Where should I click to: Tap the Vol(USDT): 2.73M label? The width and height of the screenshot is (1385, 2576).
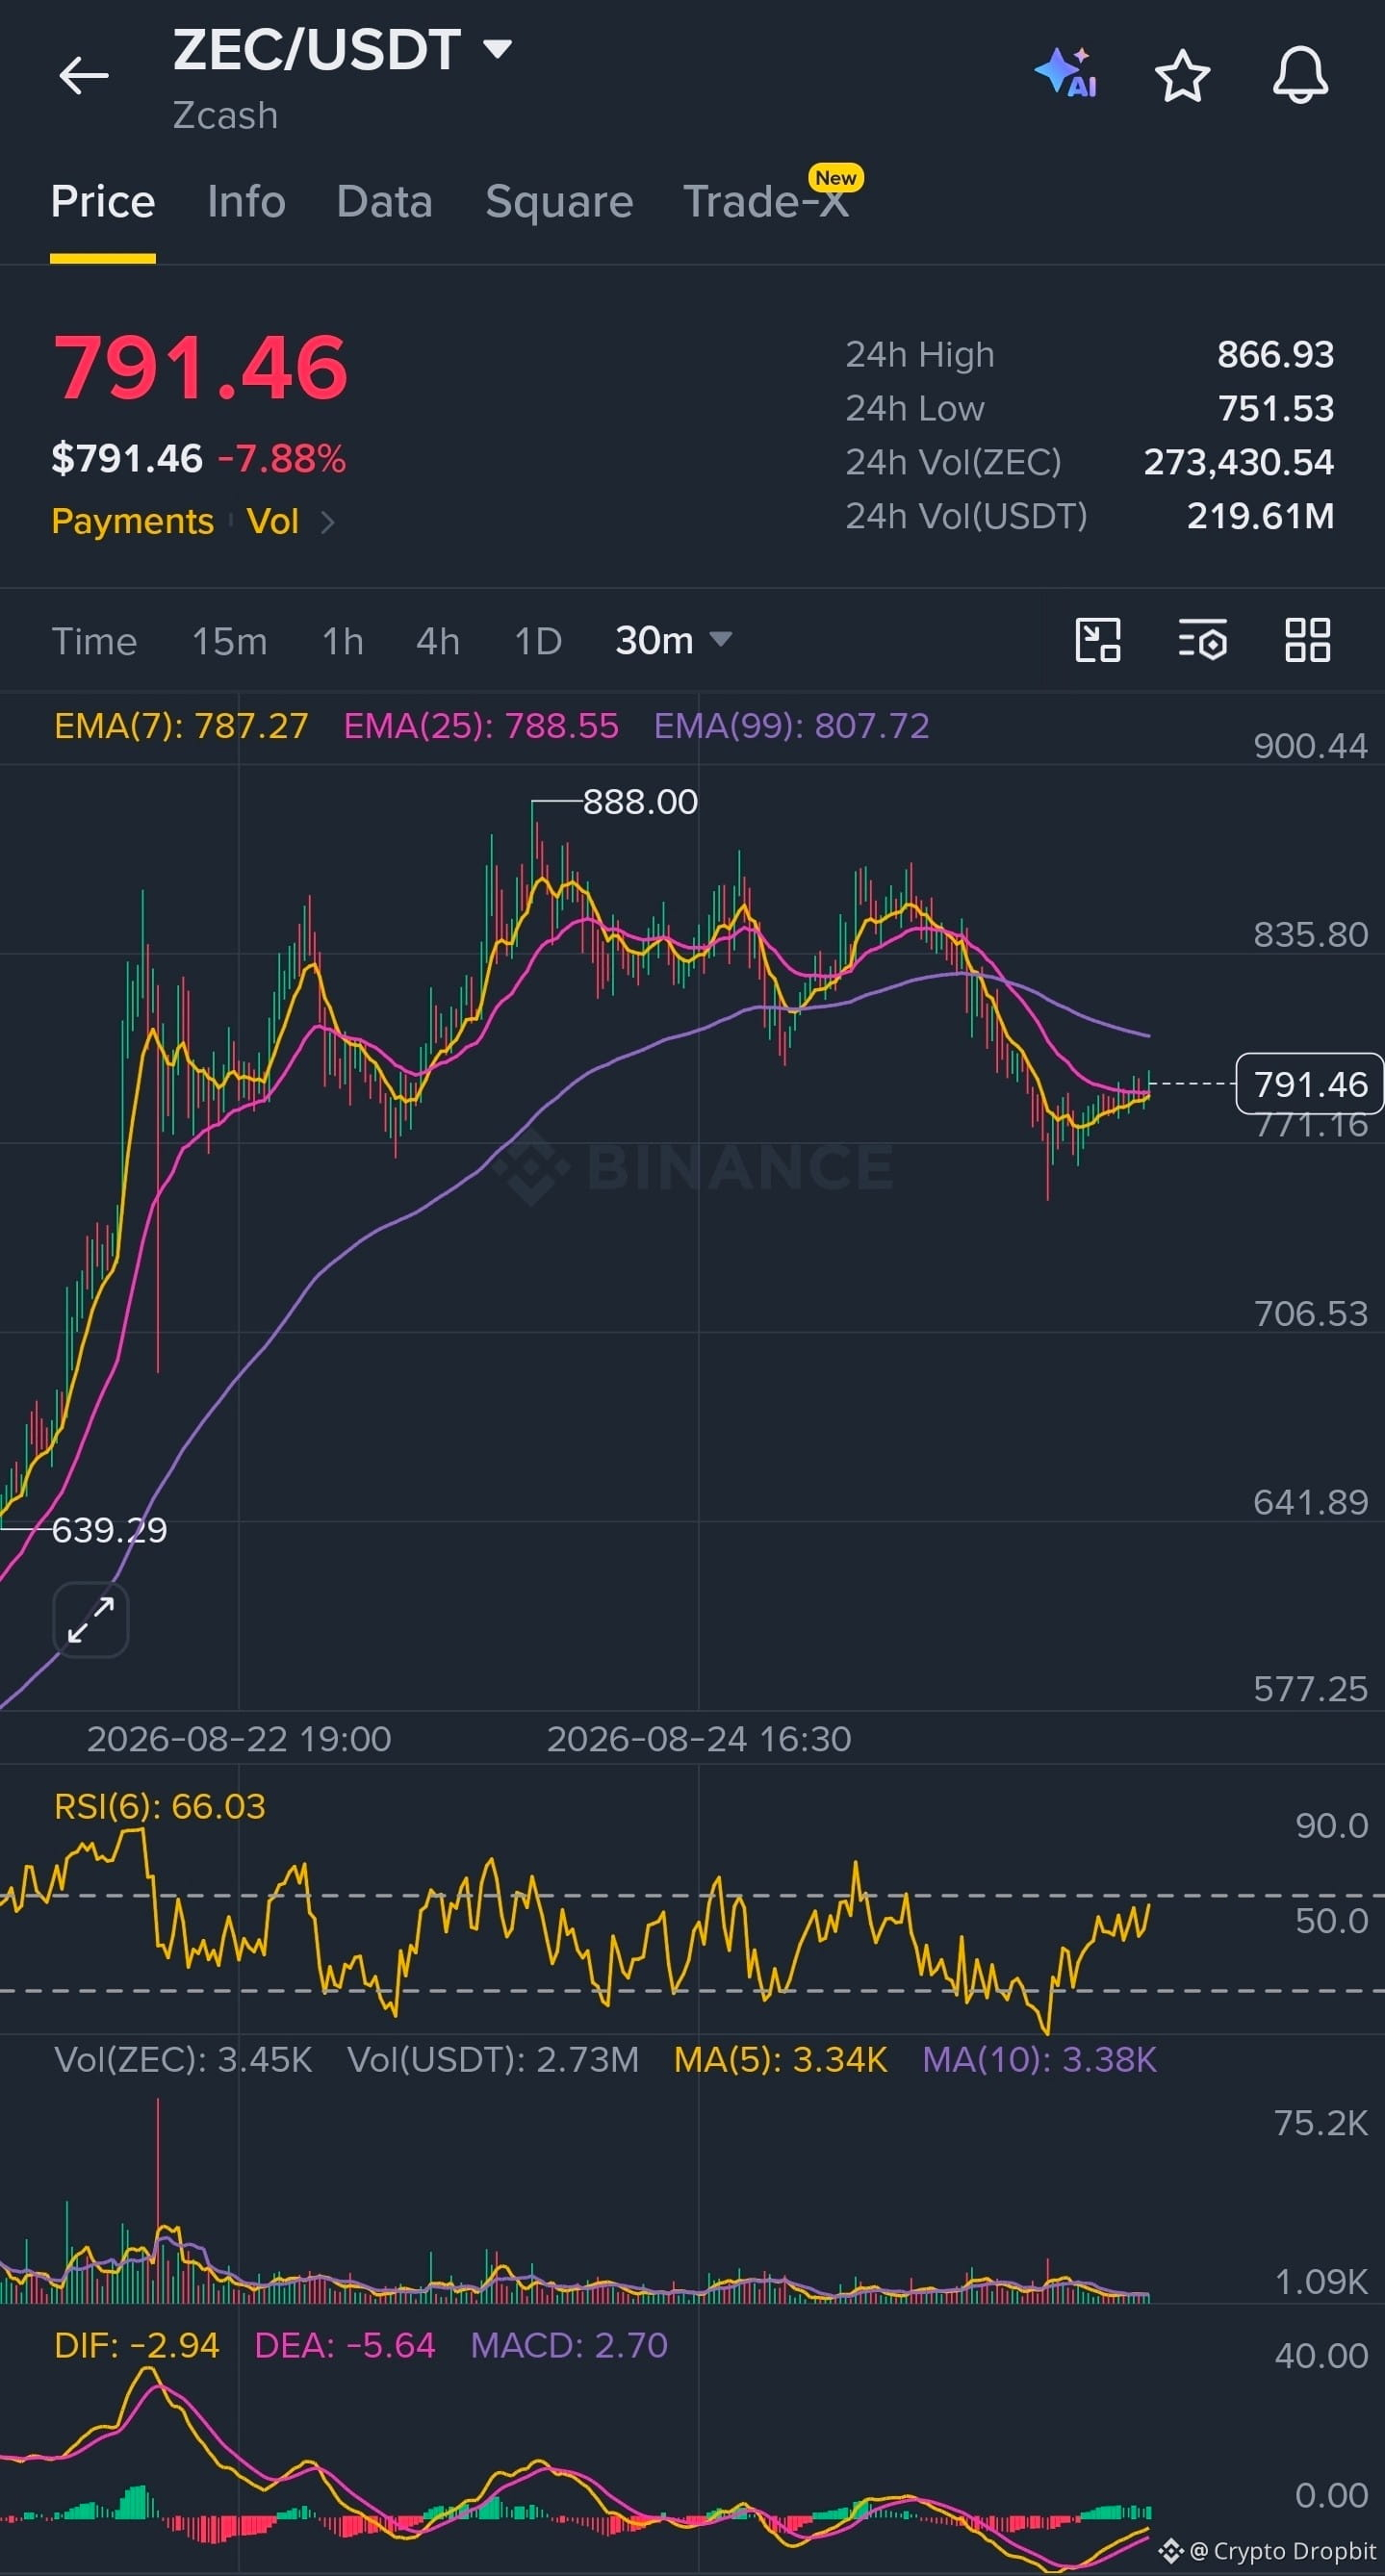click(x=493, y=2059)
